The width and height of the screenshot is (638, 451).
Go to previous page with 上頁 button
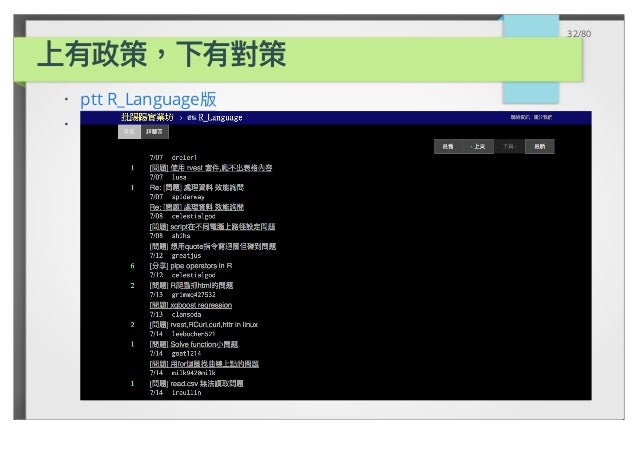(478, 147)
